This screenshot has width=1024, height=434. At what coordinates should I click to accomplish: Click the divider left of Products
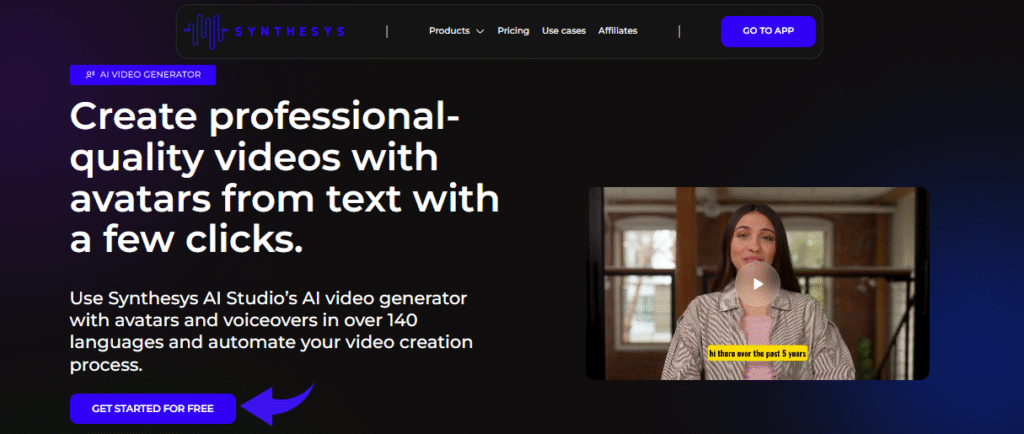(x=387, y=31)
